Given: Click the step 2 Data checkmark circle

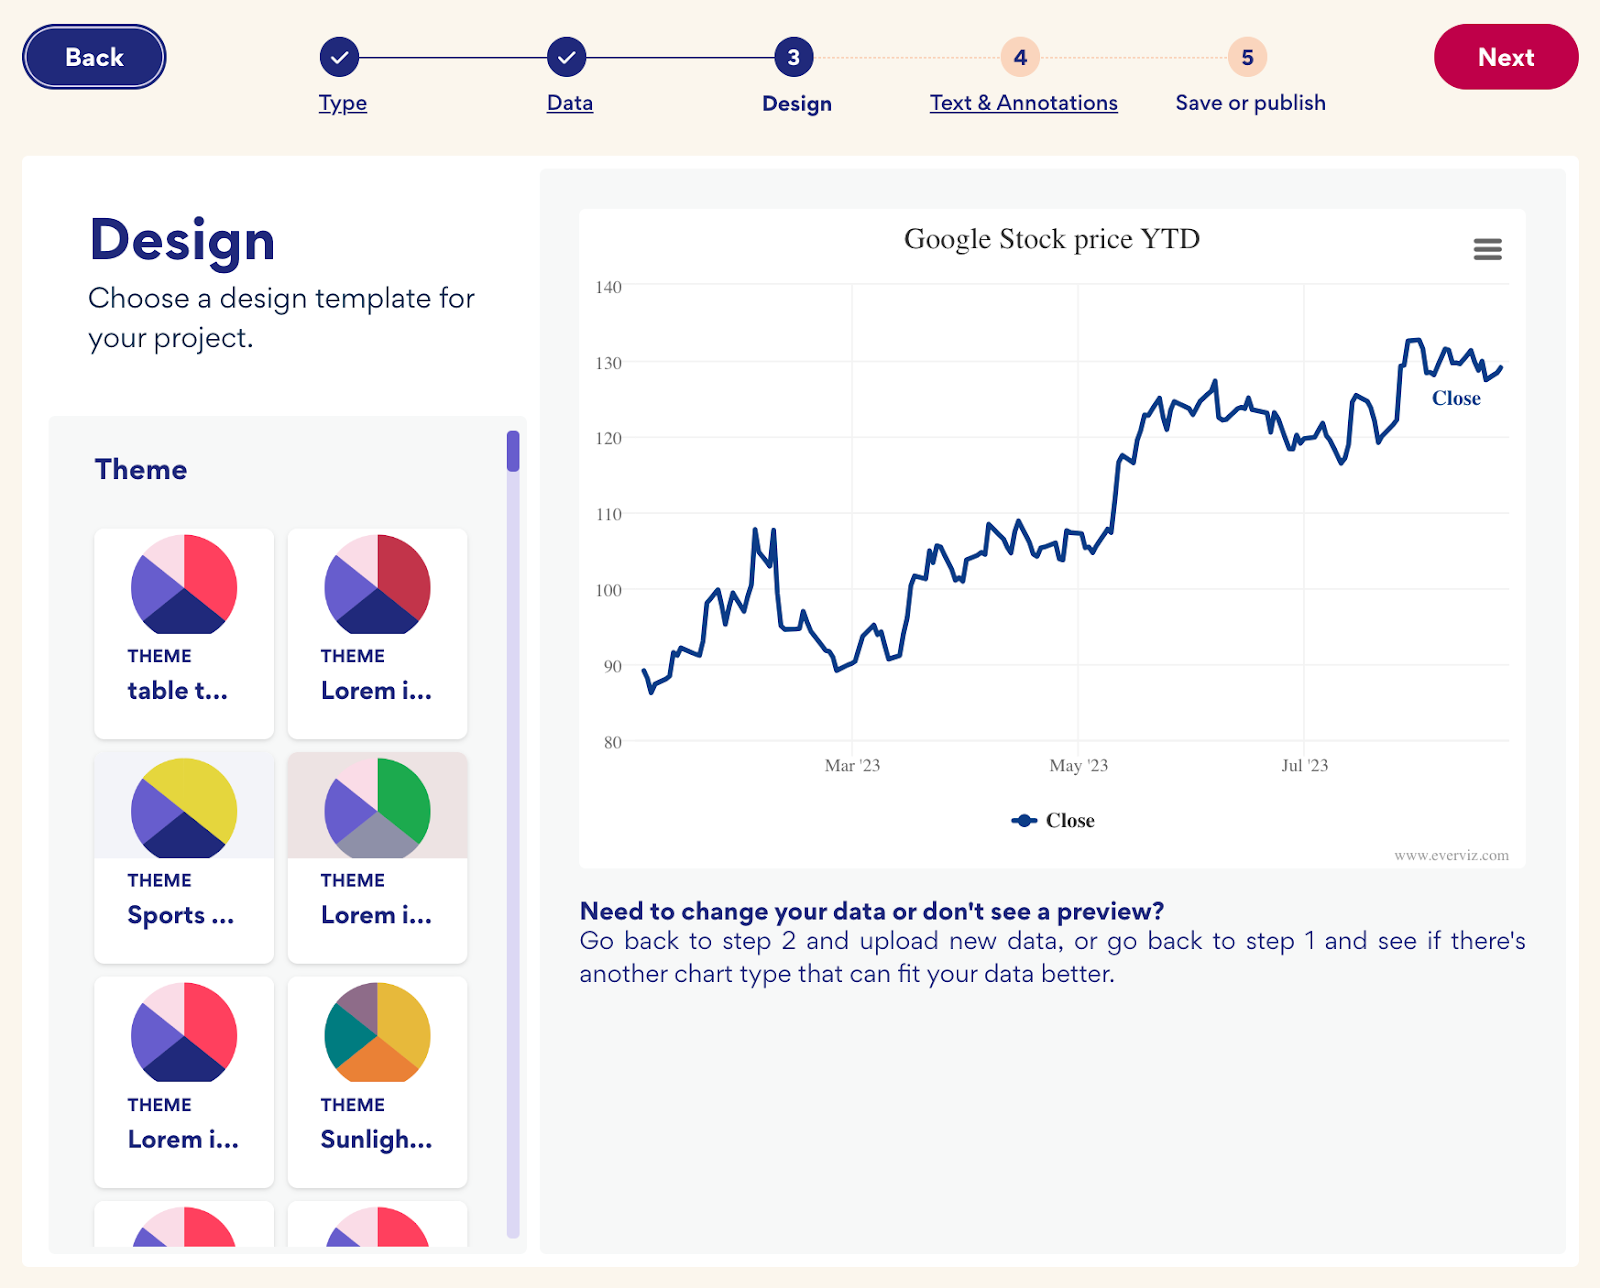Looking at the screenshot, I should [x=567, y=57].
